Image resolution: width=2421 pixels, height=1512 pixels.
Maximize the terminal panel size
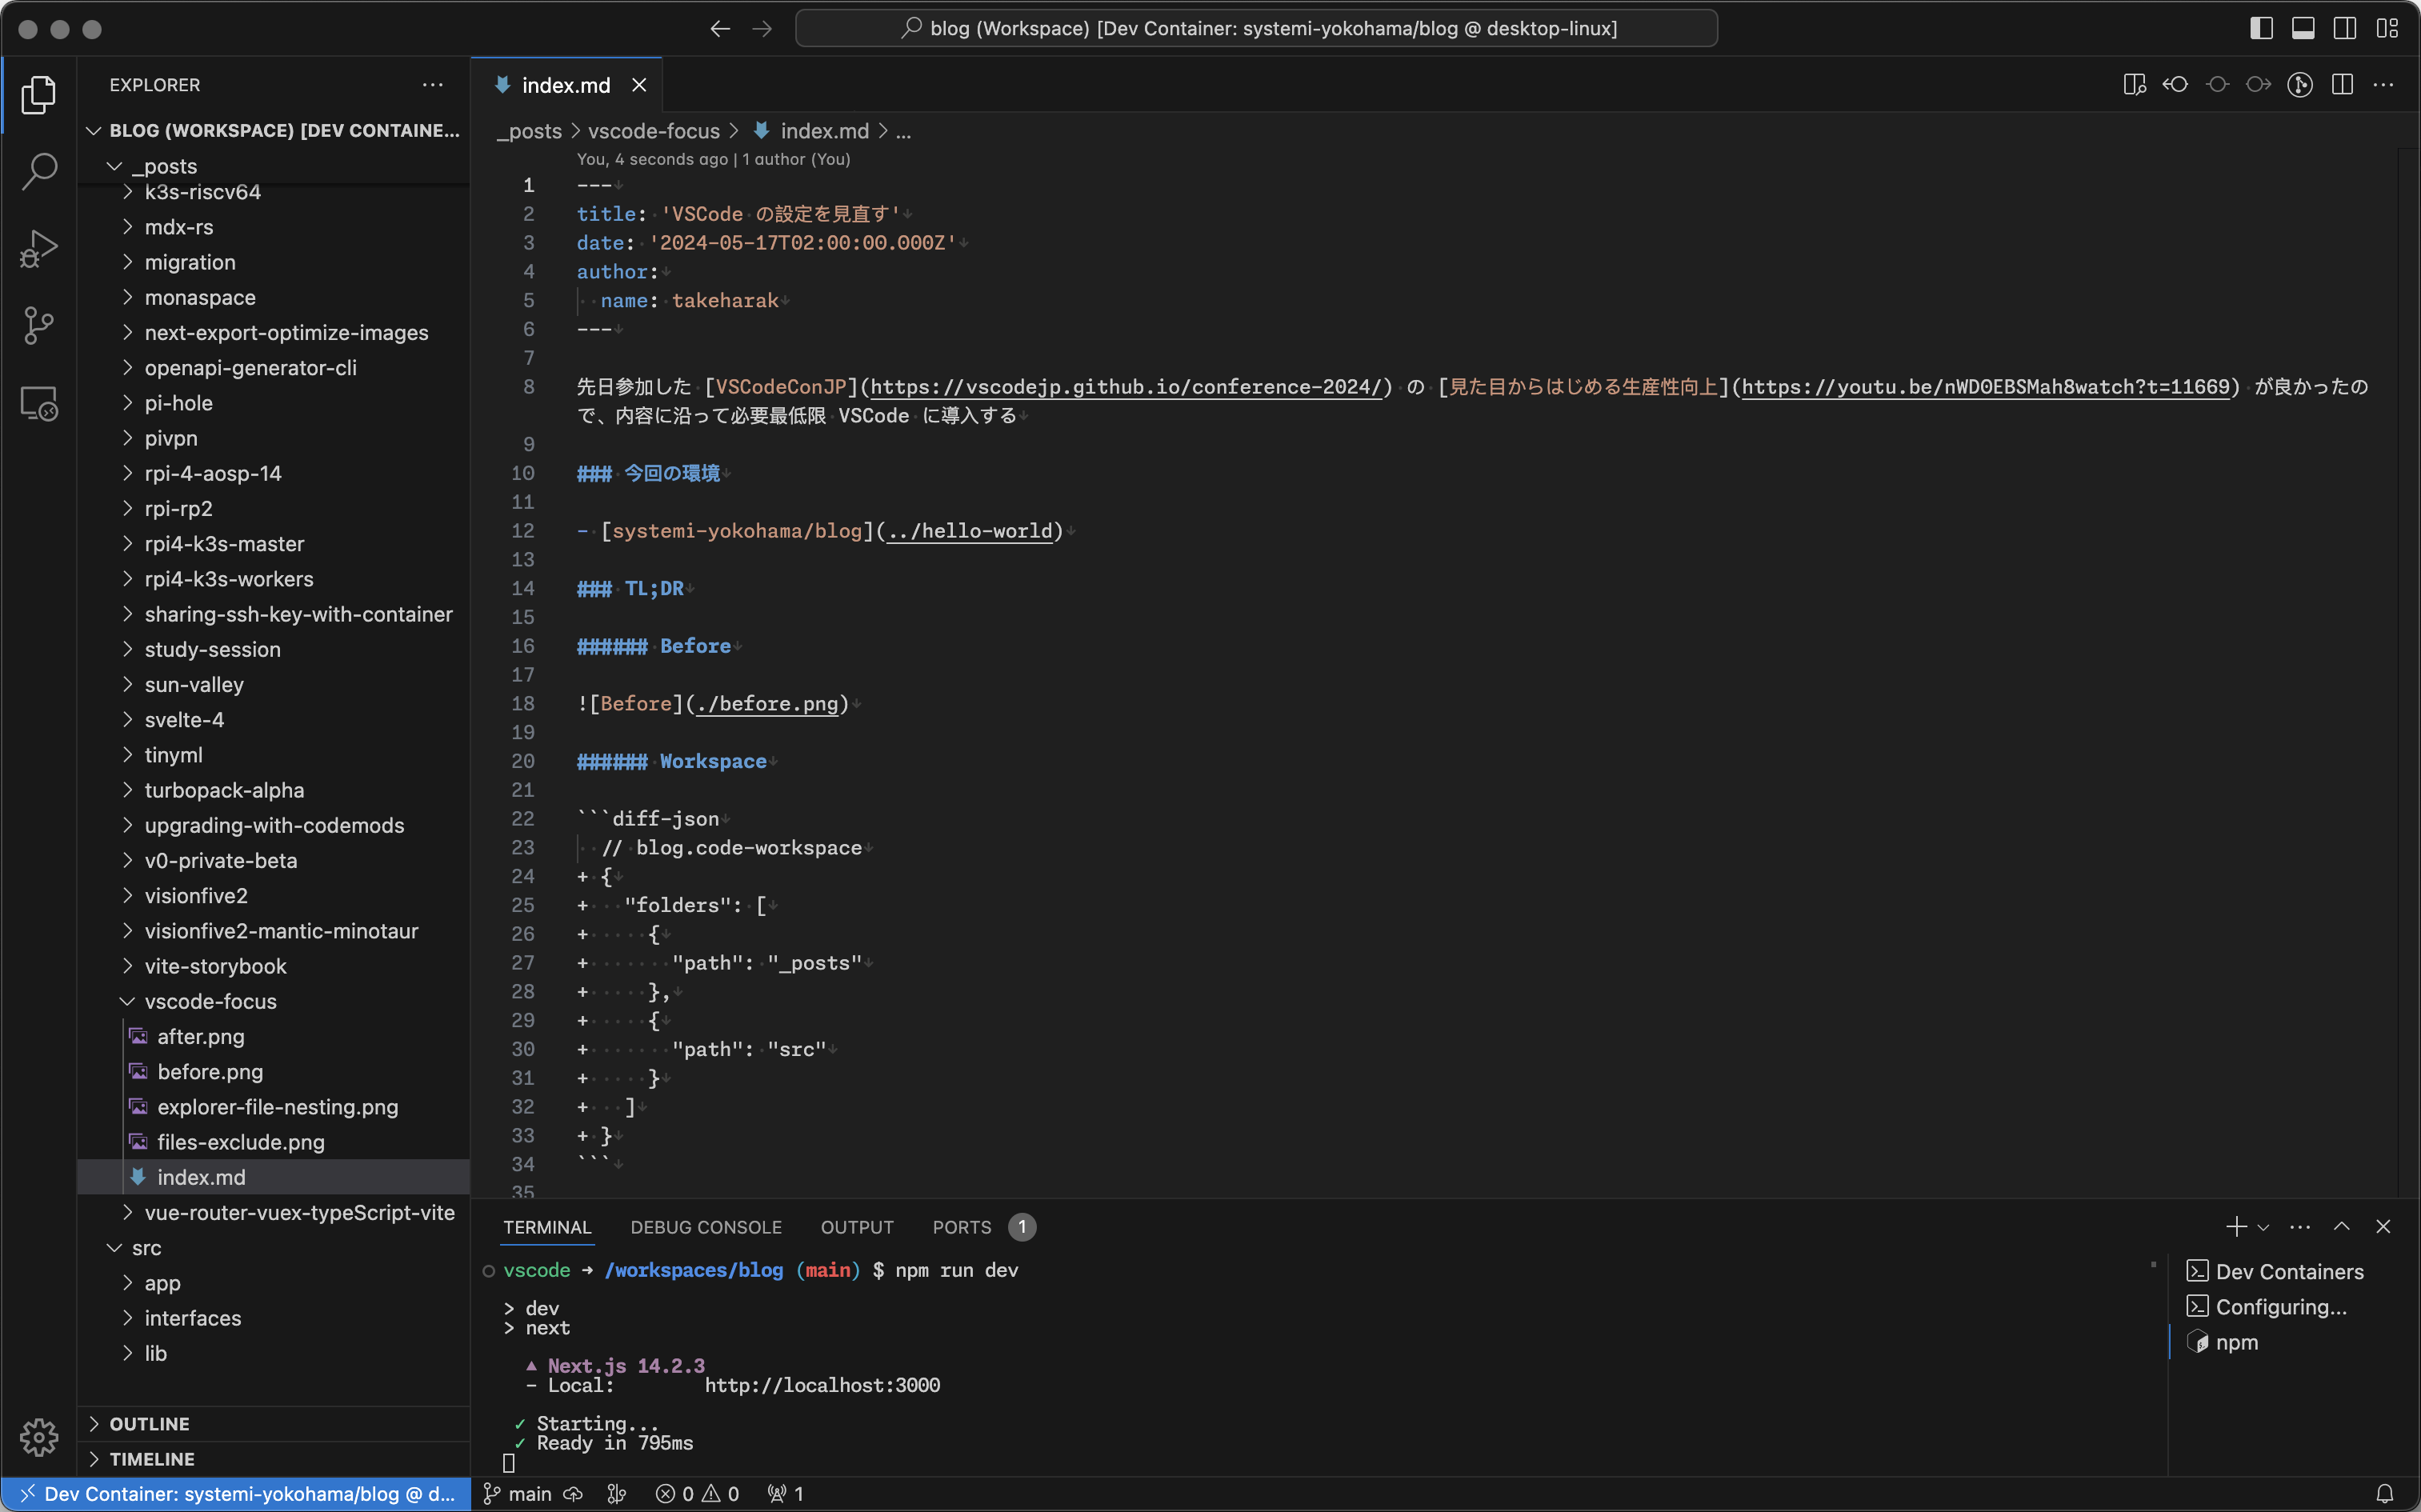[x=2342, y=1227]
